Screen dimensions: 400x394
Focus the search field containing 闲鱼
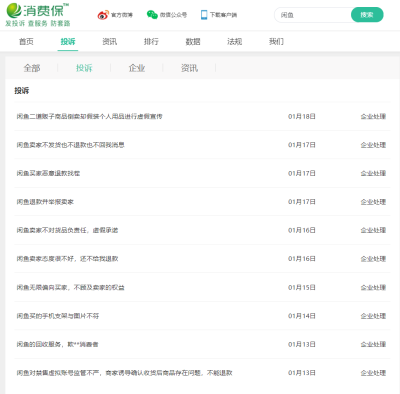pyautogui.click(x=313, y=15)
